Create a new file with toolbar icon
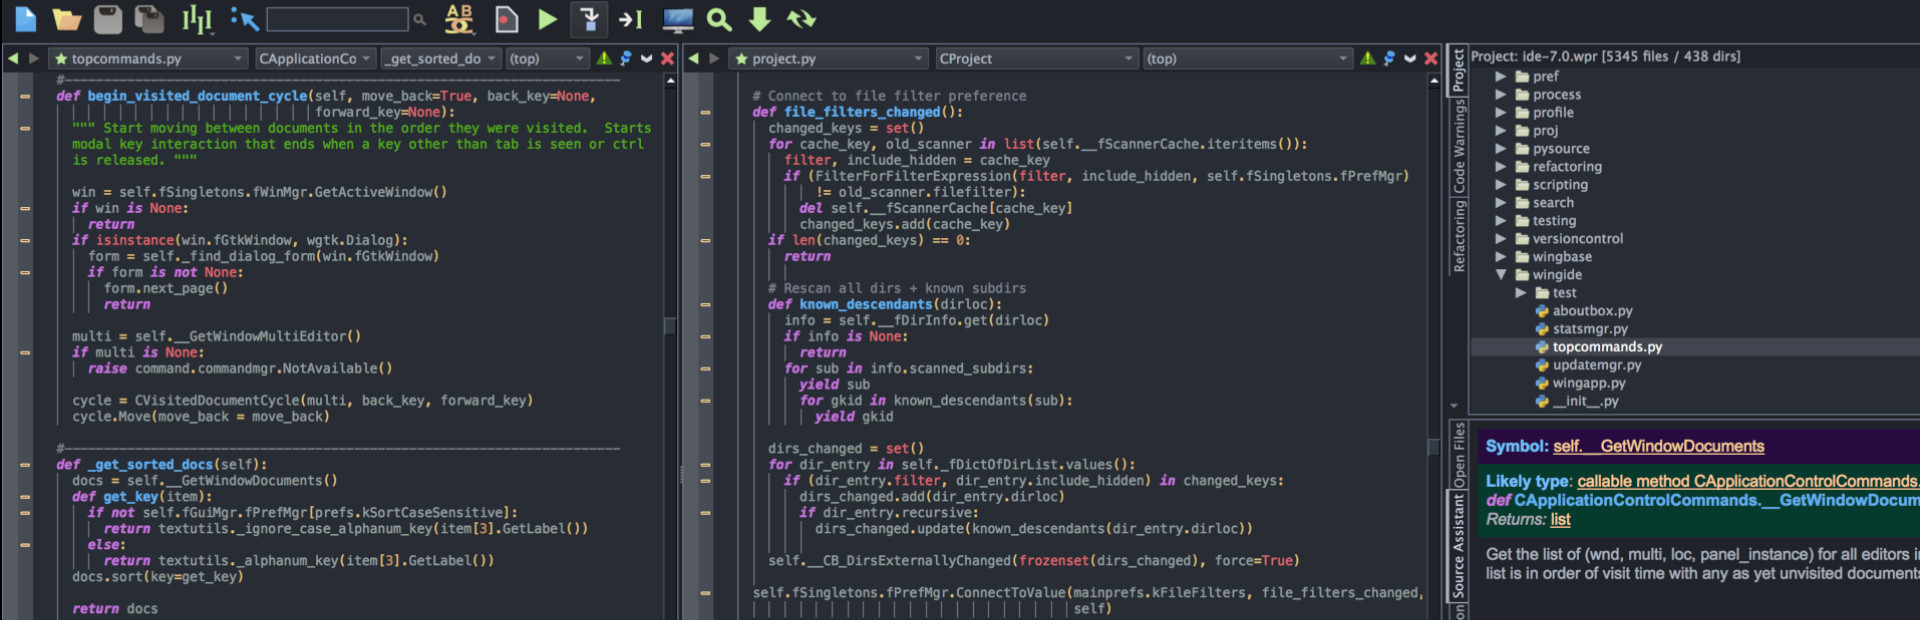 tap(25, 18)
